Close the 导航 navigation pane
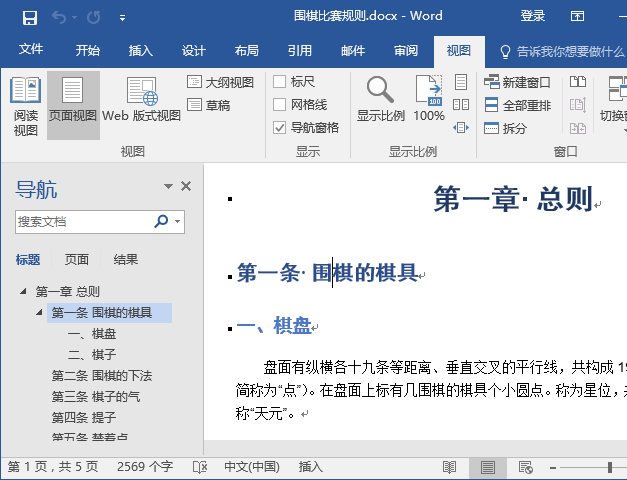This screenshot has height=480, width=627. point(186,186)
